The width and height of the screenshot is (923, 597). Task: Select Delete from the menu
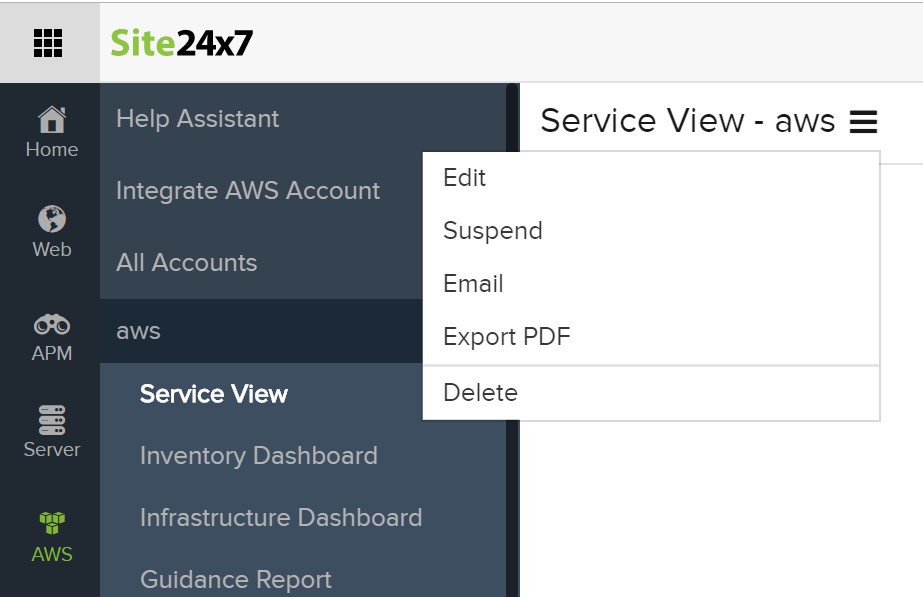pyautogui.click(x=480, y=393)
